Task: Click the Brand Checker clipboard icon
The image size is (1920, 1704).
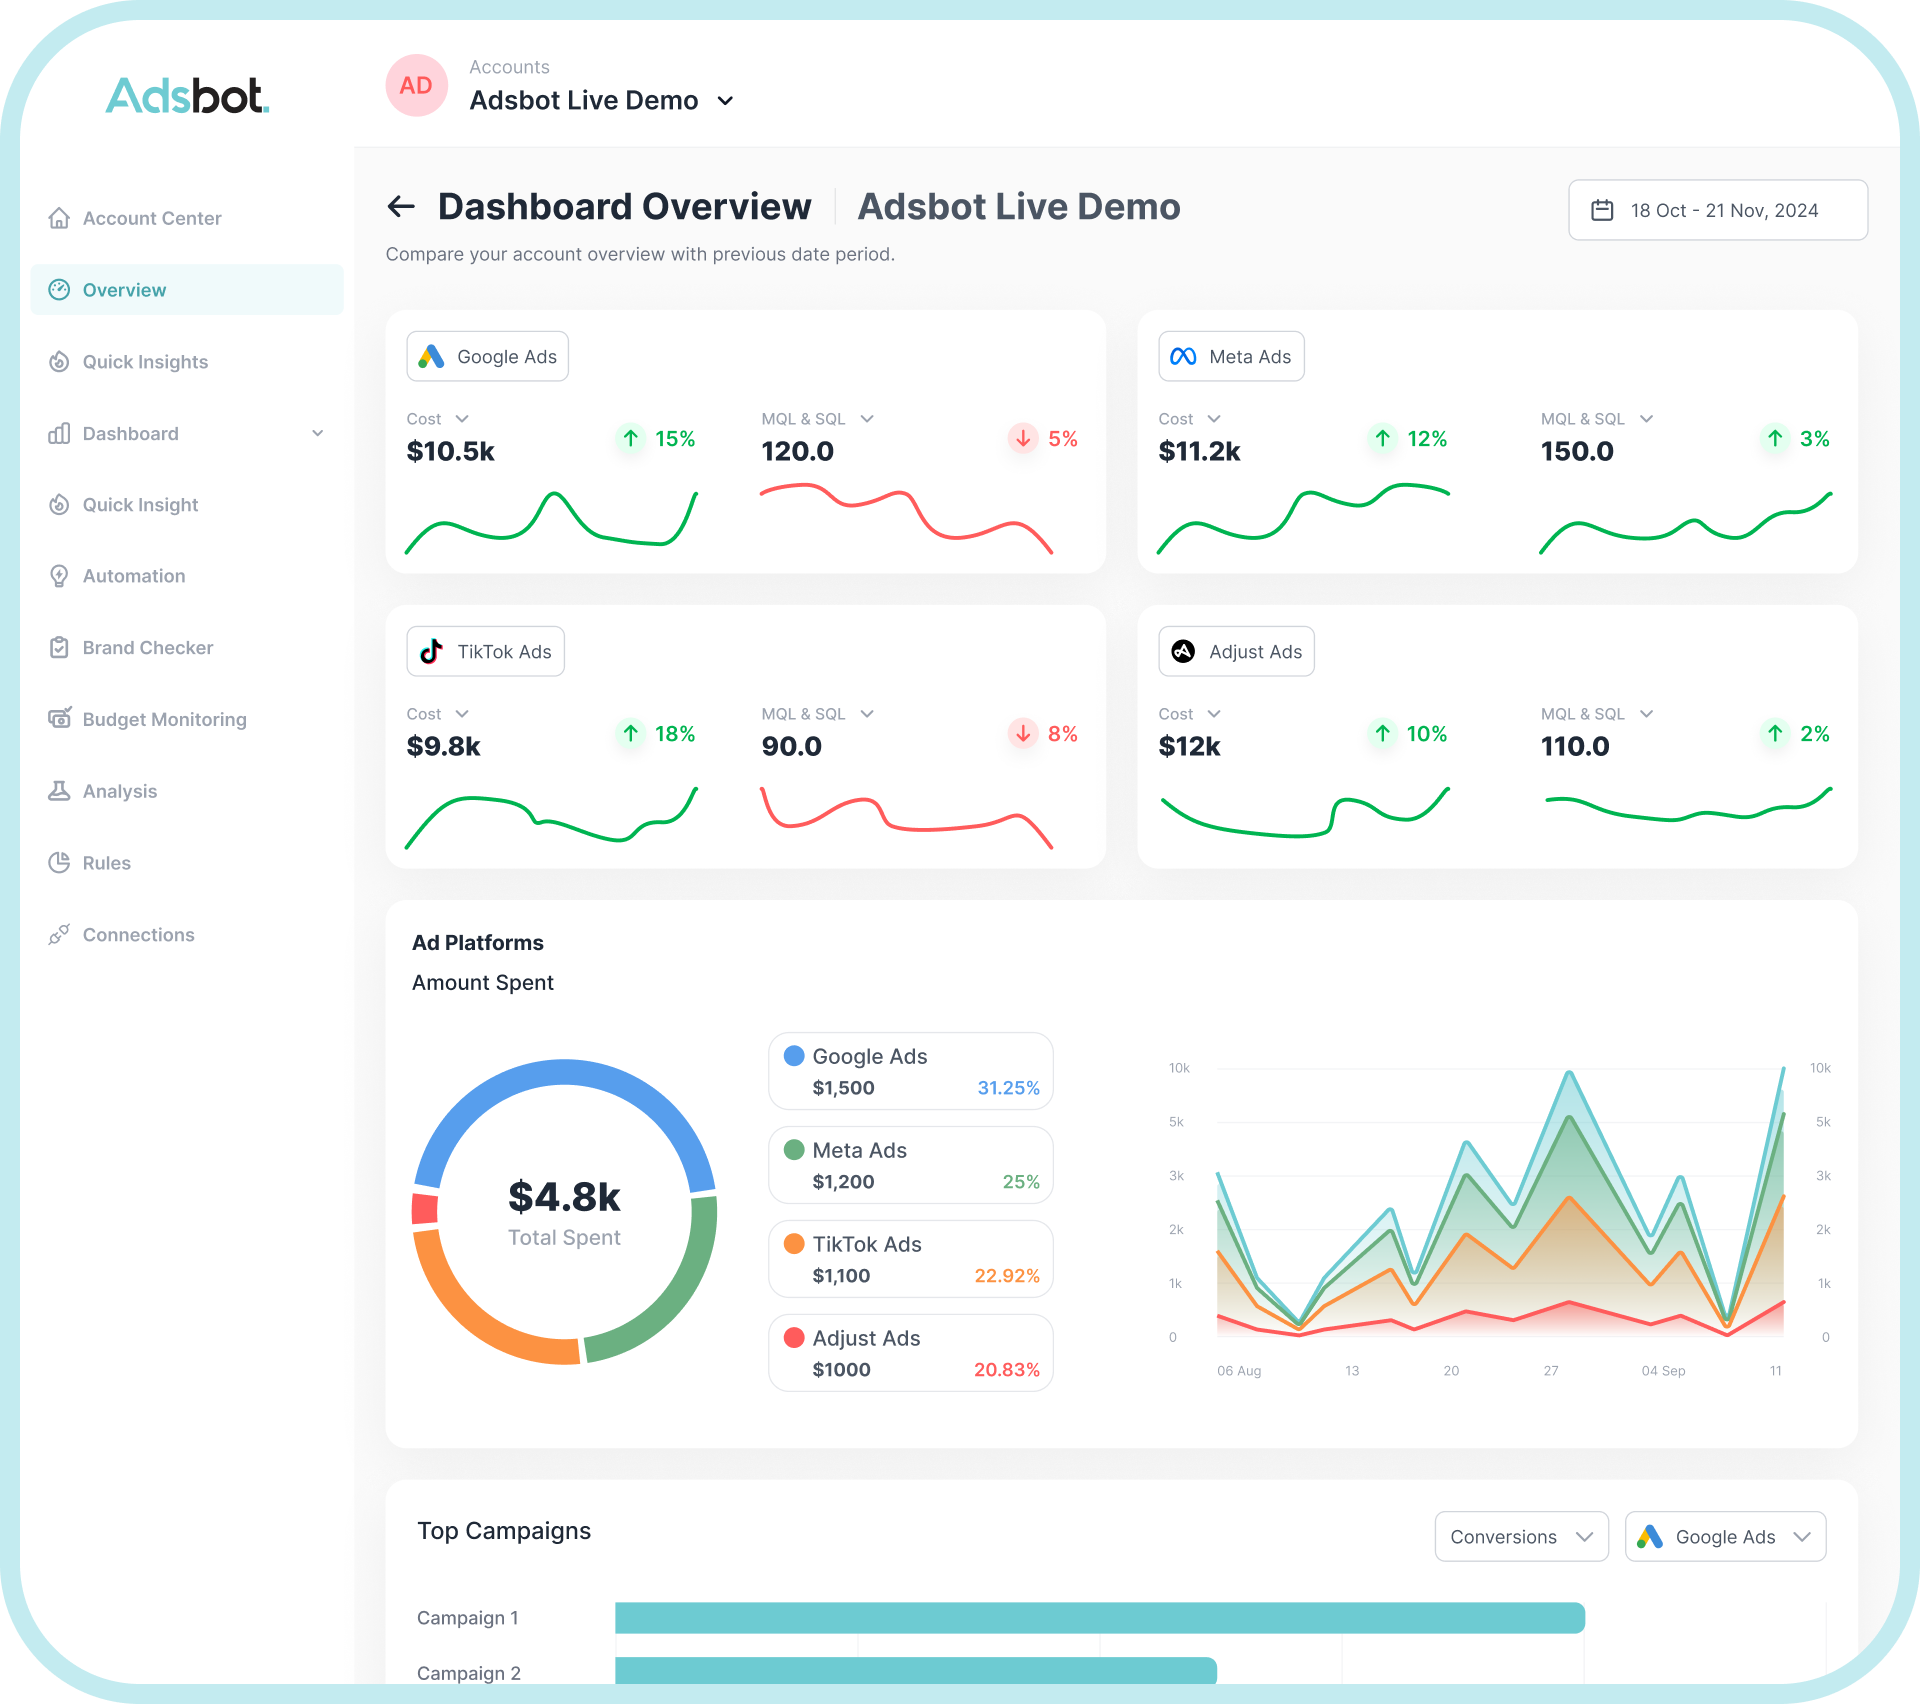Action: pyautogui.click(x=59, y=648)
